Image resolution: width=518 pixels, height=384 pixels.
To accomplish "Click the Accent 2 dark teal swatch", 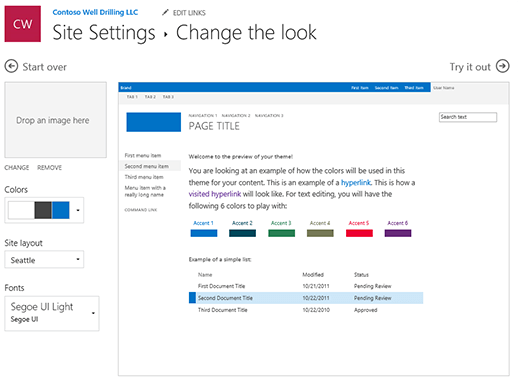I will click(242, 233).
